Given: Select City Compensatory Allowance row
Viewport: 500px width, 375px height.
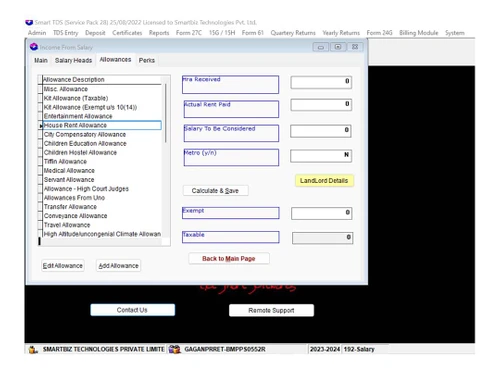Looking at the screenshot, I should pos(102,134).
